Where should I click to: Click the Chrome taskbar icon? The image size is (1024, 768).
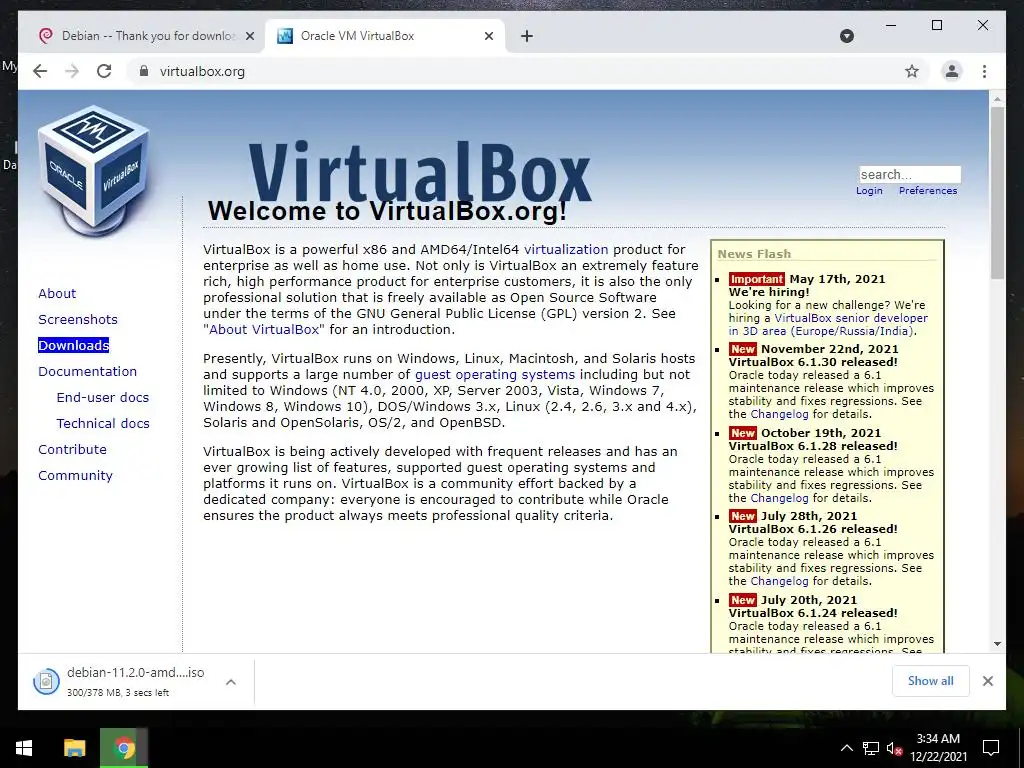pos(124,748)
